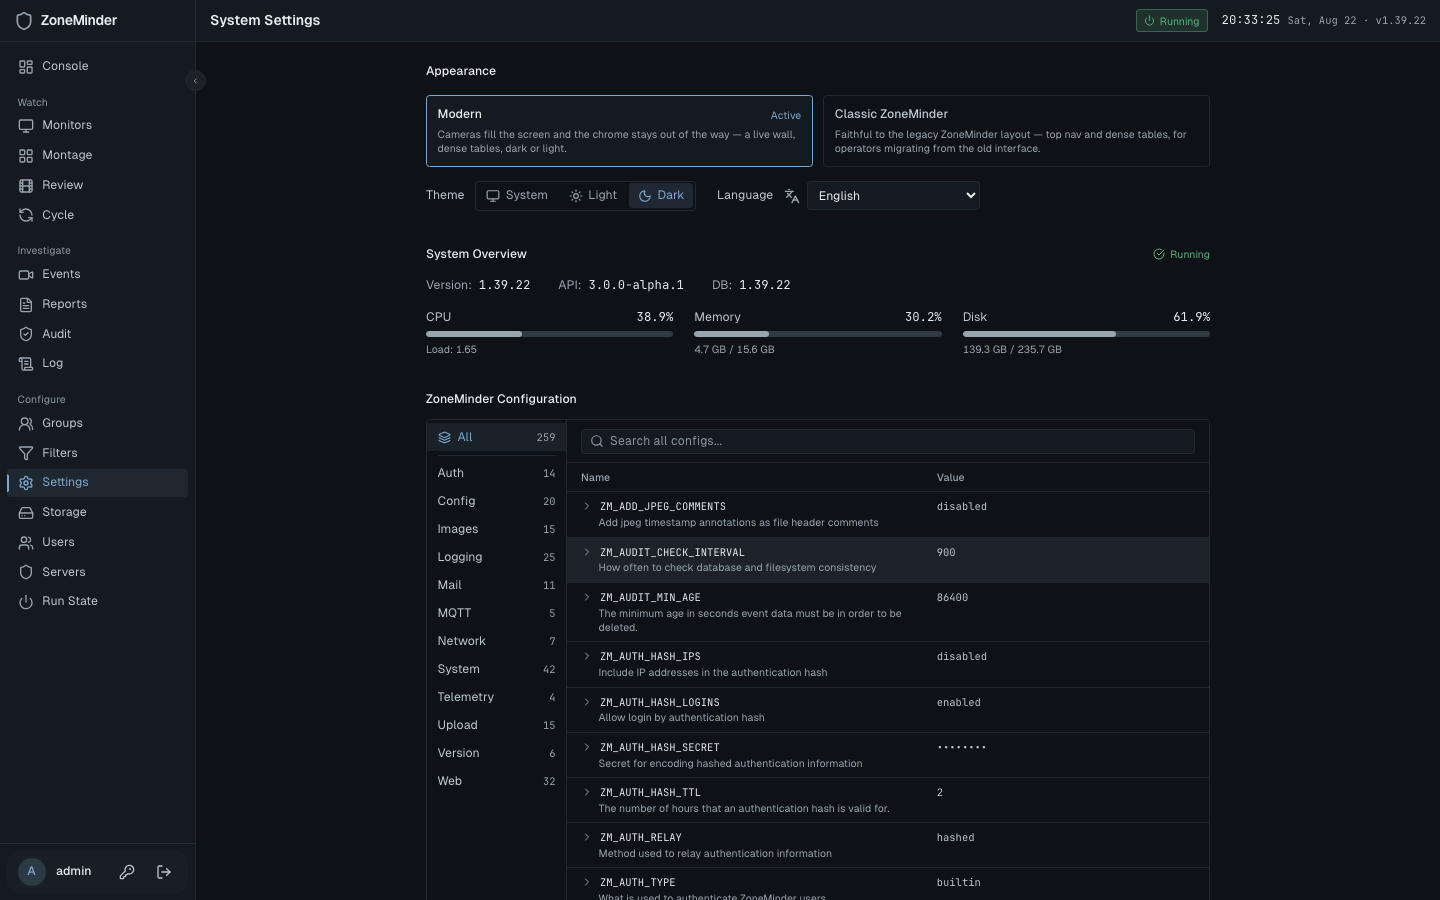The width and height of the screenshot is (1440, 900).
Task: Click the Montage grid icon
Action: [x=26, y=155]
